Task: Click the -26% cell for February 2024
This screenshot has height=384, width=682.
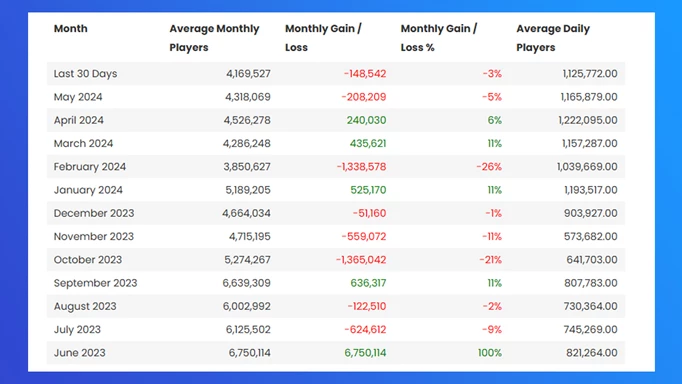Action: coord(489,167)
